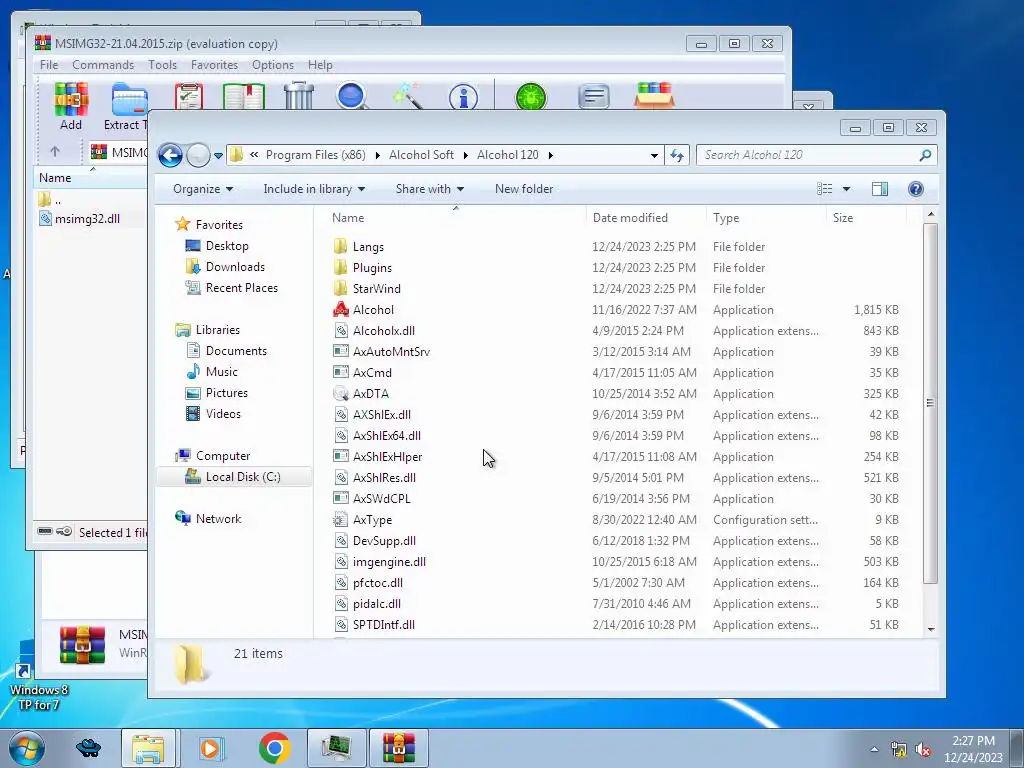Open the Windows Start button
1024x768 pixels.
click(x=26, y=748)
